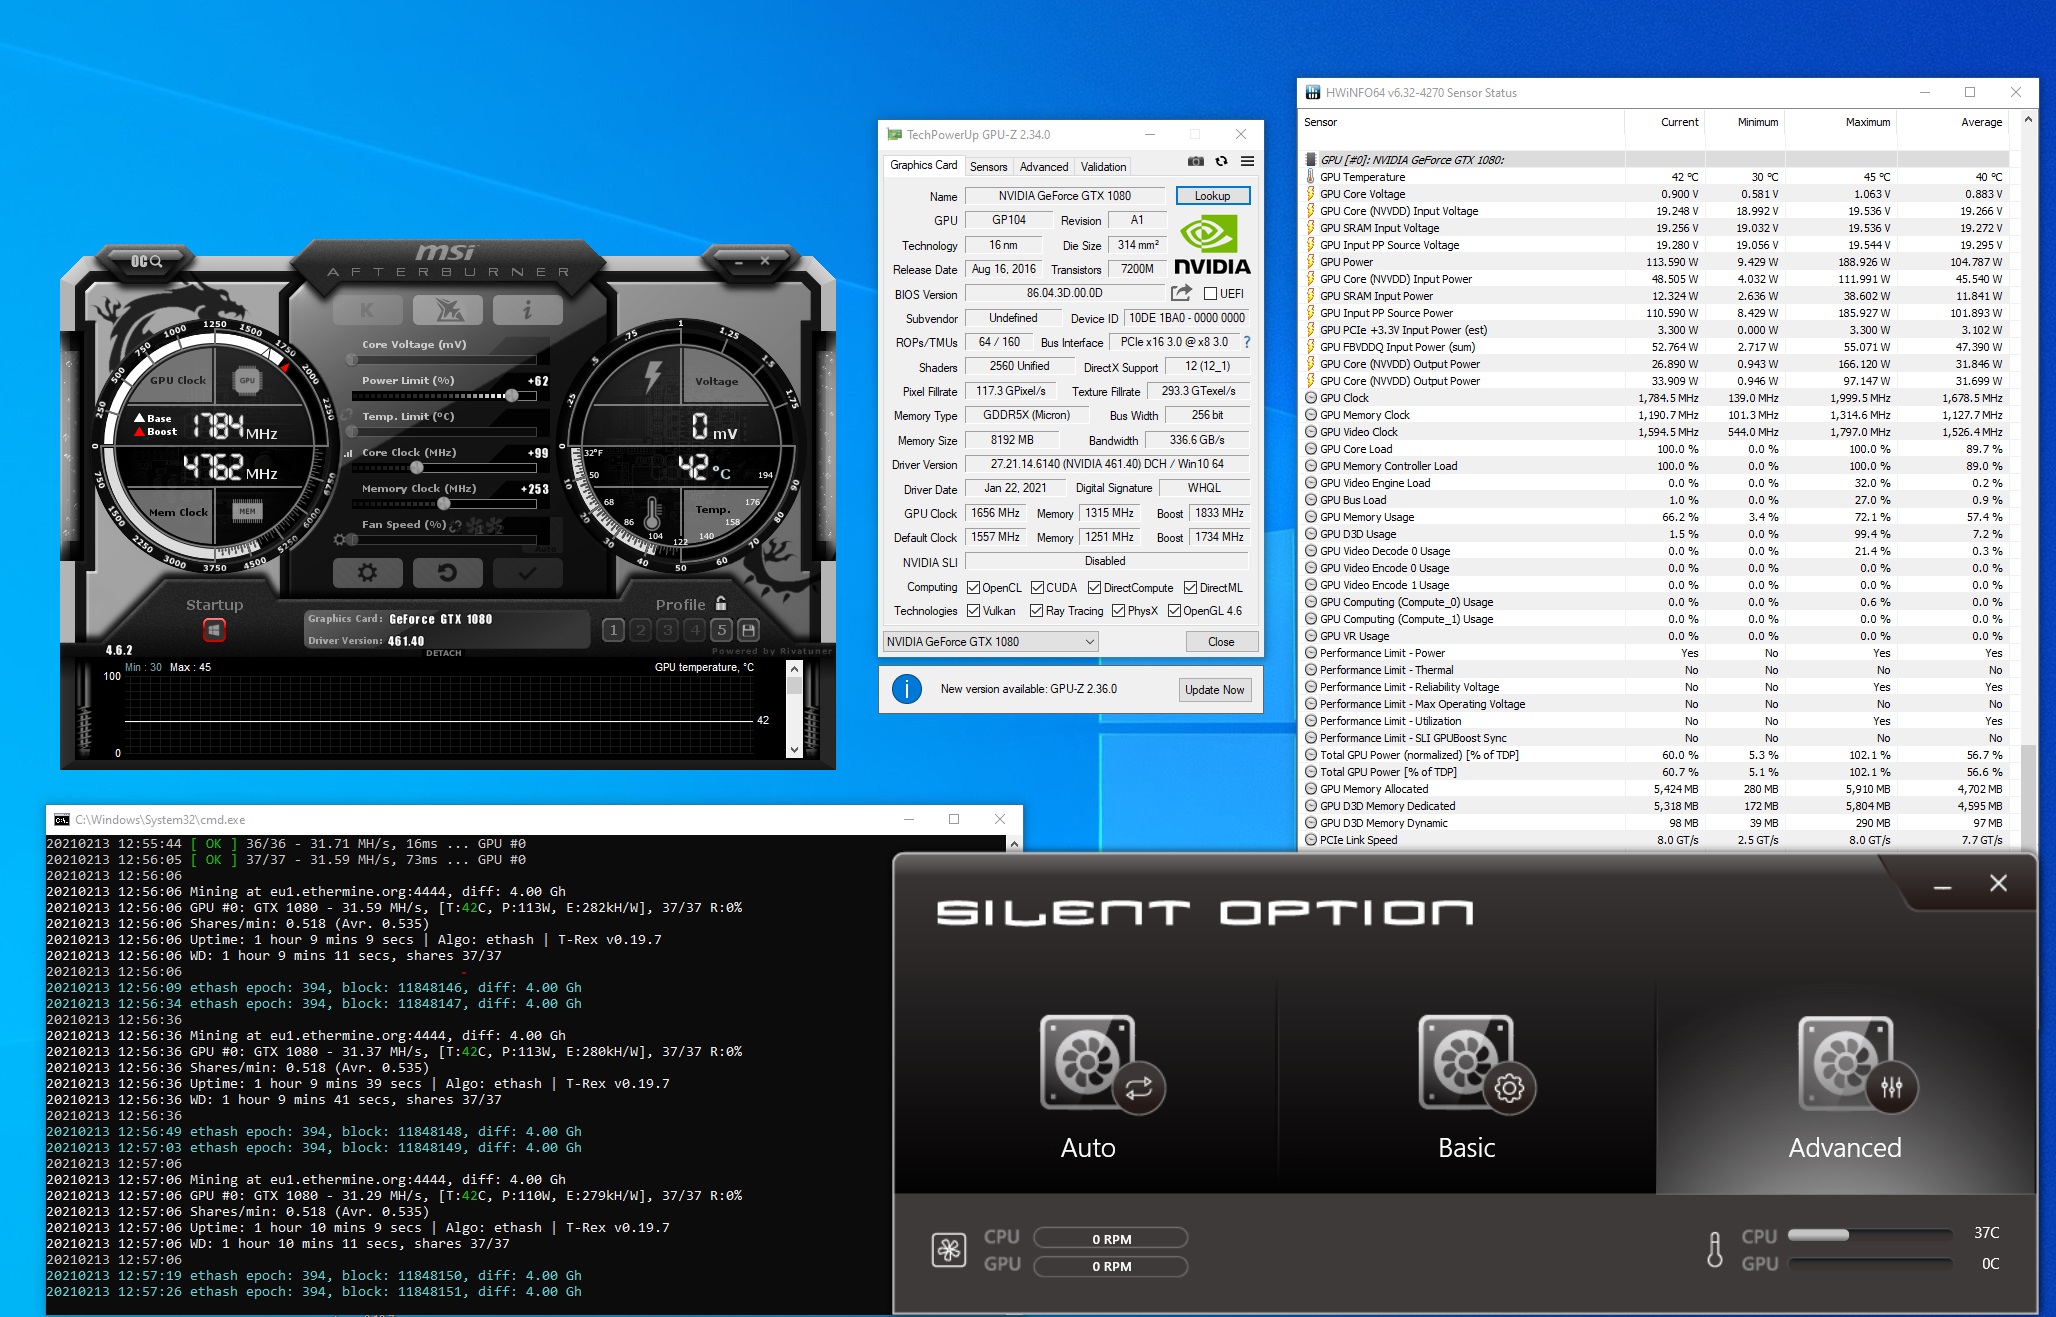Toggle the temp limit link icon
Screen dimensions: 2056x1317
pyautogui.click(x=348, y=414)
